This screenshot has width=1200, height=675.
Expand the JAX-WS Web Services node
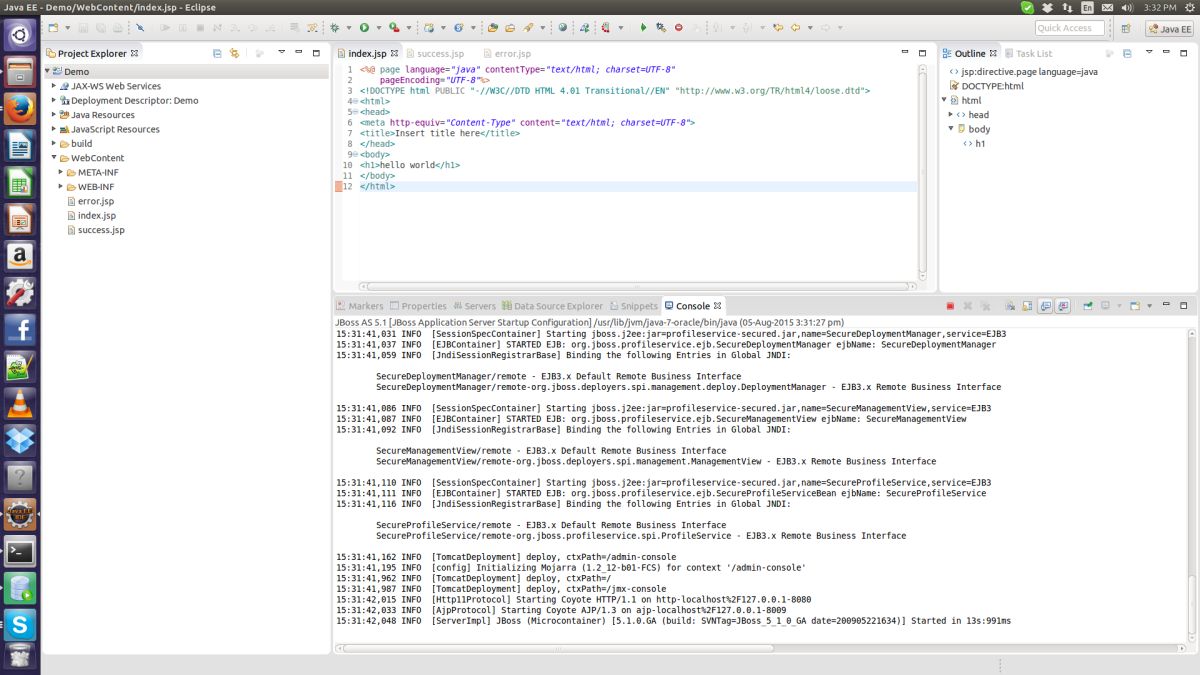click(x=54, y=86)
